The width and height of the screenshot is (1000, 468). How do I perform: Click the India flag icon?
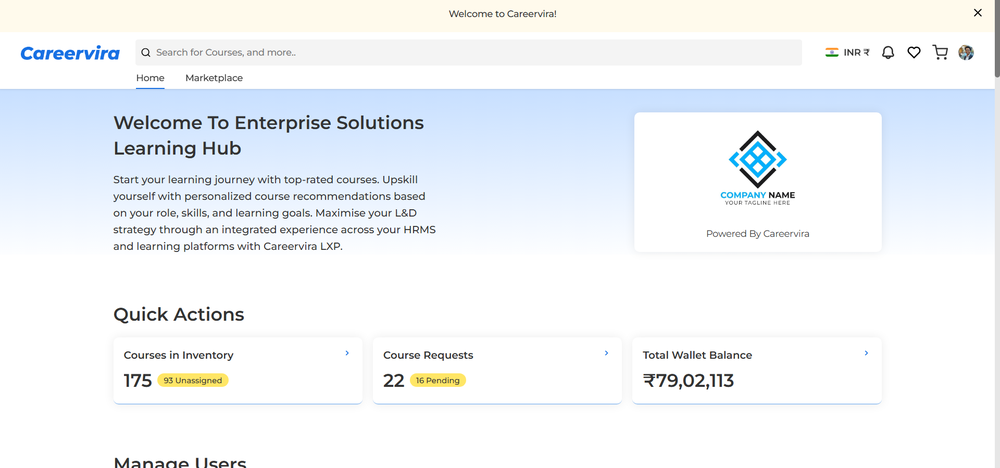832,52
